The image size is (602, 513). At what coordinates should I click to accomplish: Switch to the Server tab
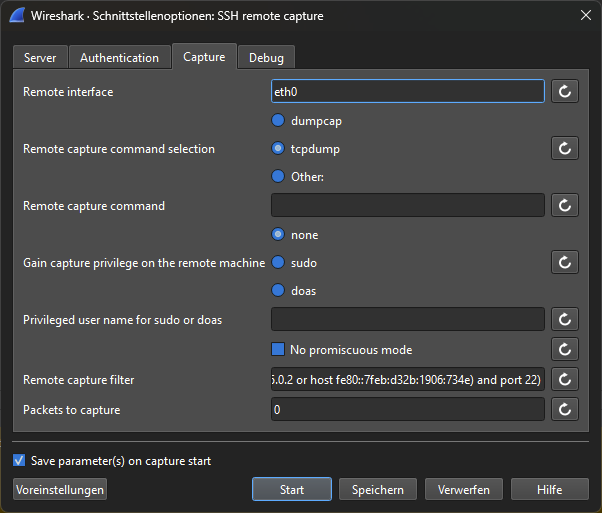tap(40, 58)
